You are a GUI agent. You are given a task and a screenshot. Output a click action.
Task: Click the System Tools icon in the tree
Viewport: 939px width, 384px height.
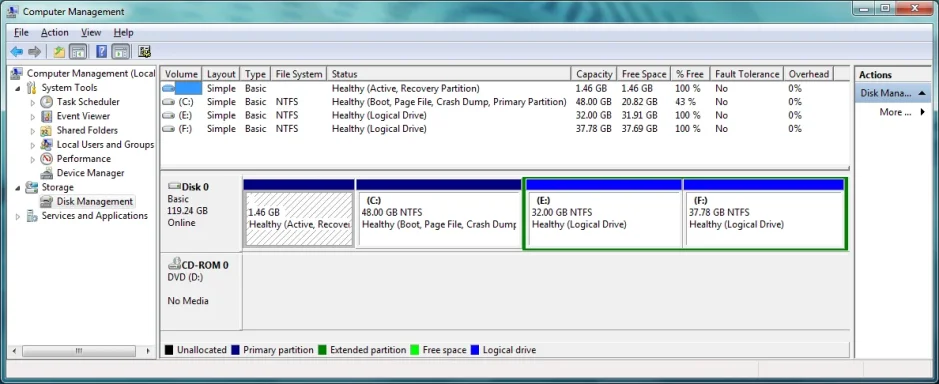pyautogui.click(x=32, y=87)
